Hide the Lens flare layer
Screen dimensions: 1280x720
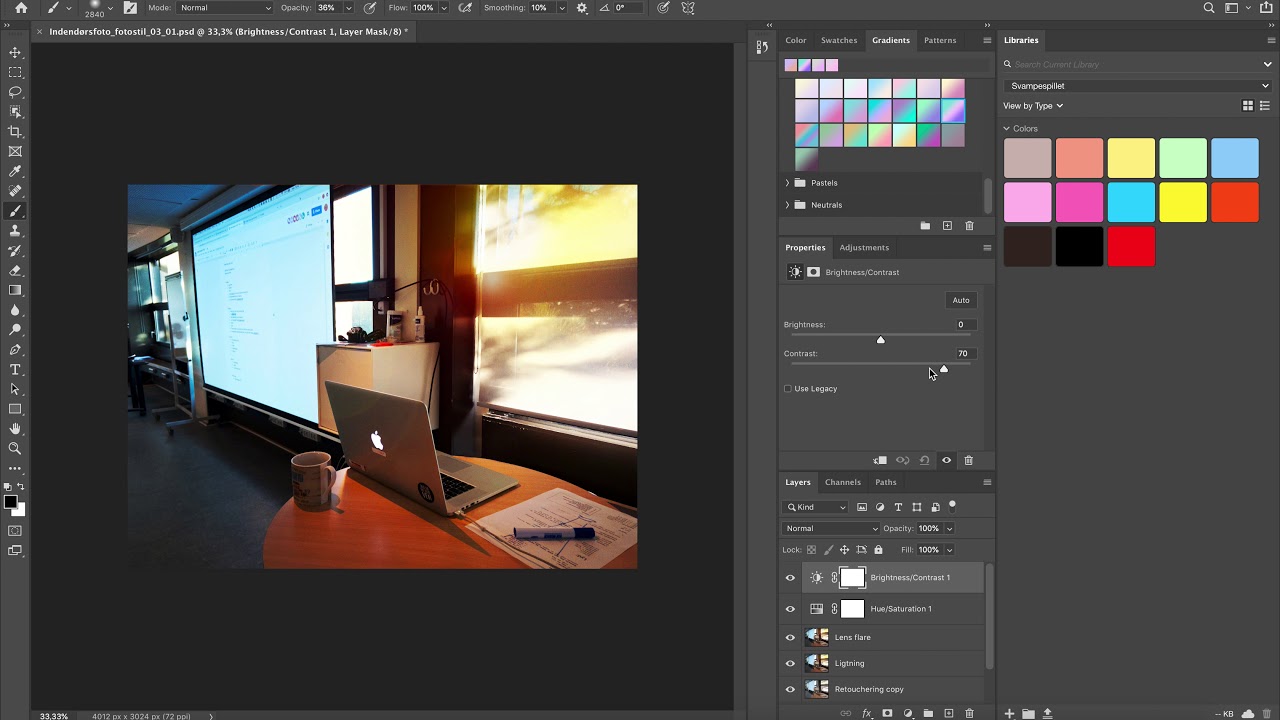click(790, 637)
